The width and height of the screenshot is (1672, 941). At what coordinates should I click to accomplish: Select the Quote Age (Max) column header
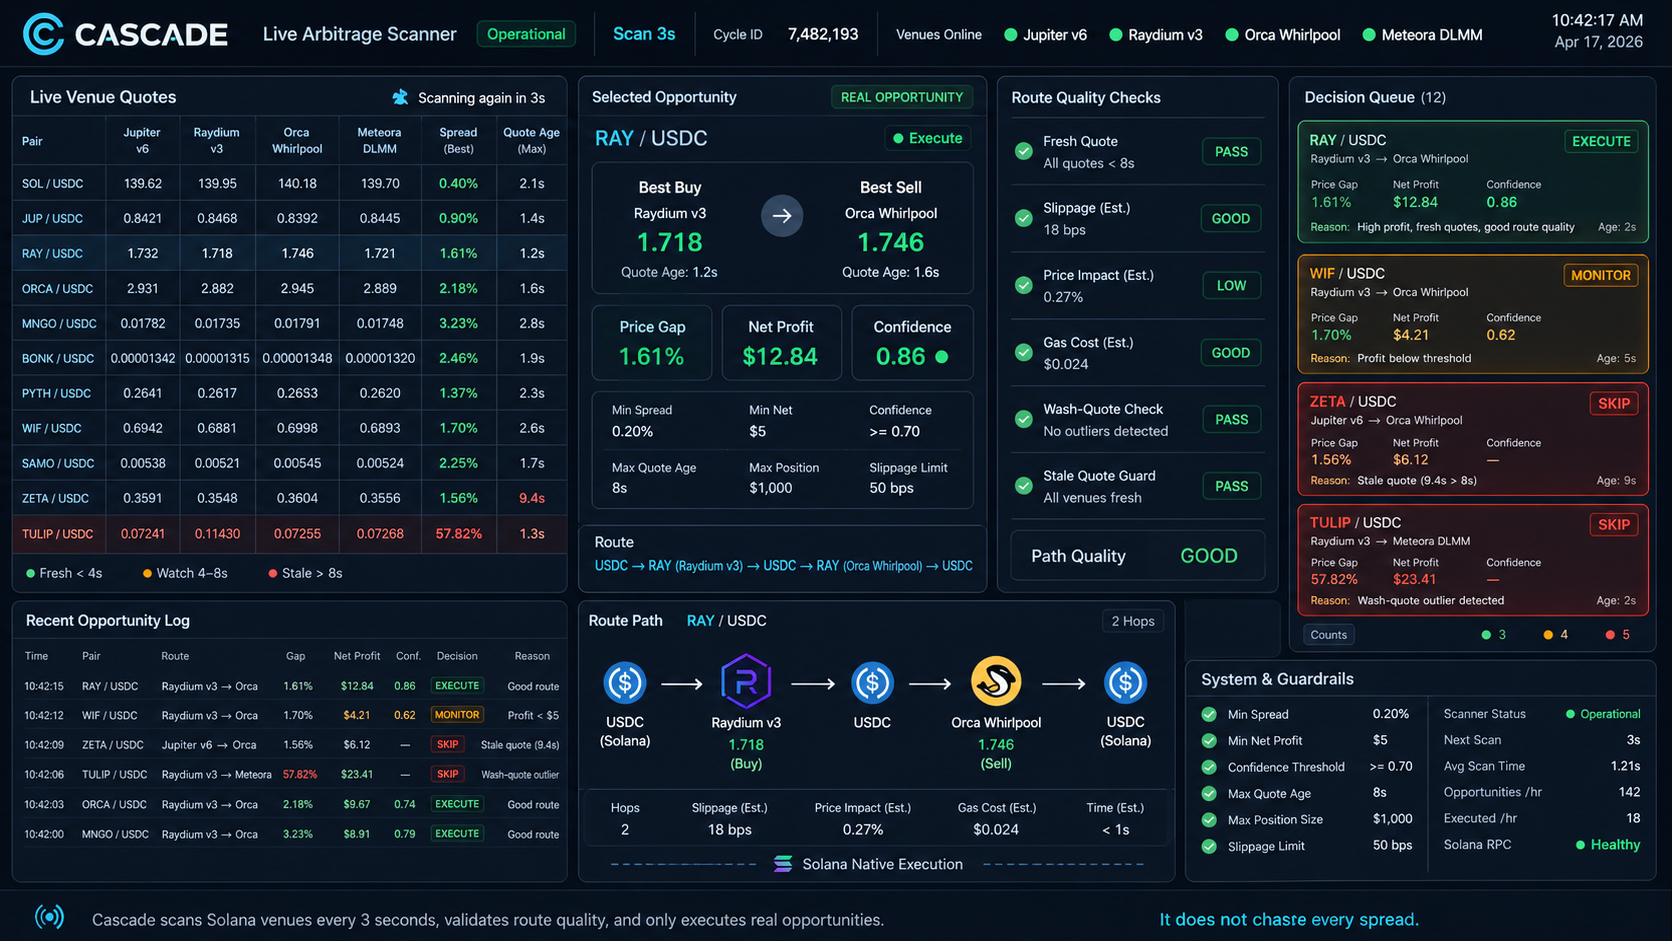pos(531,140)
